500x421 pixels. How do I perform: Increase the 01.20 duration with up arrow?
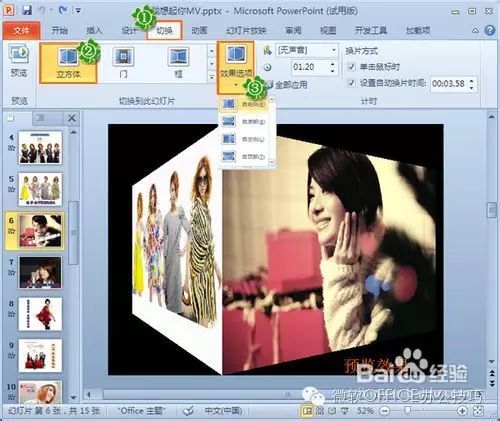click(332, 64)
